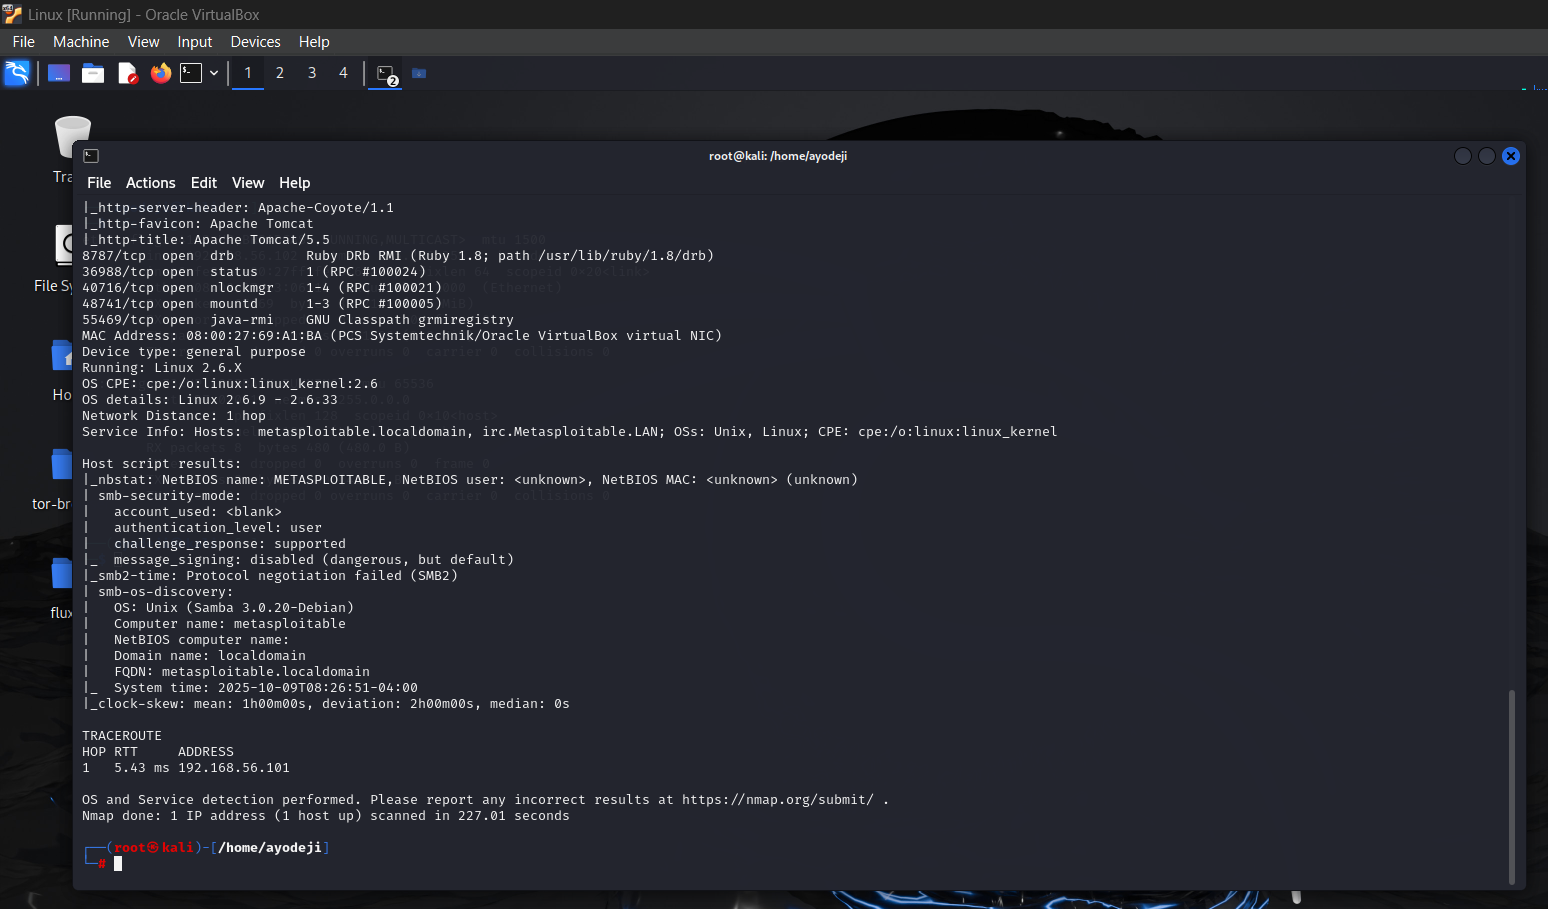Screen dimensions: 1548x909
Task: Click the '/home/ayodeji' path in the prompt
Action: tap(270, 848)
